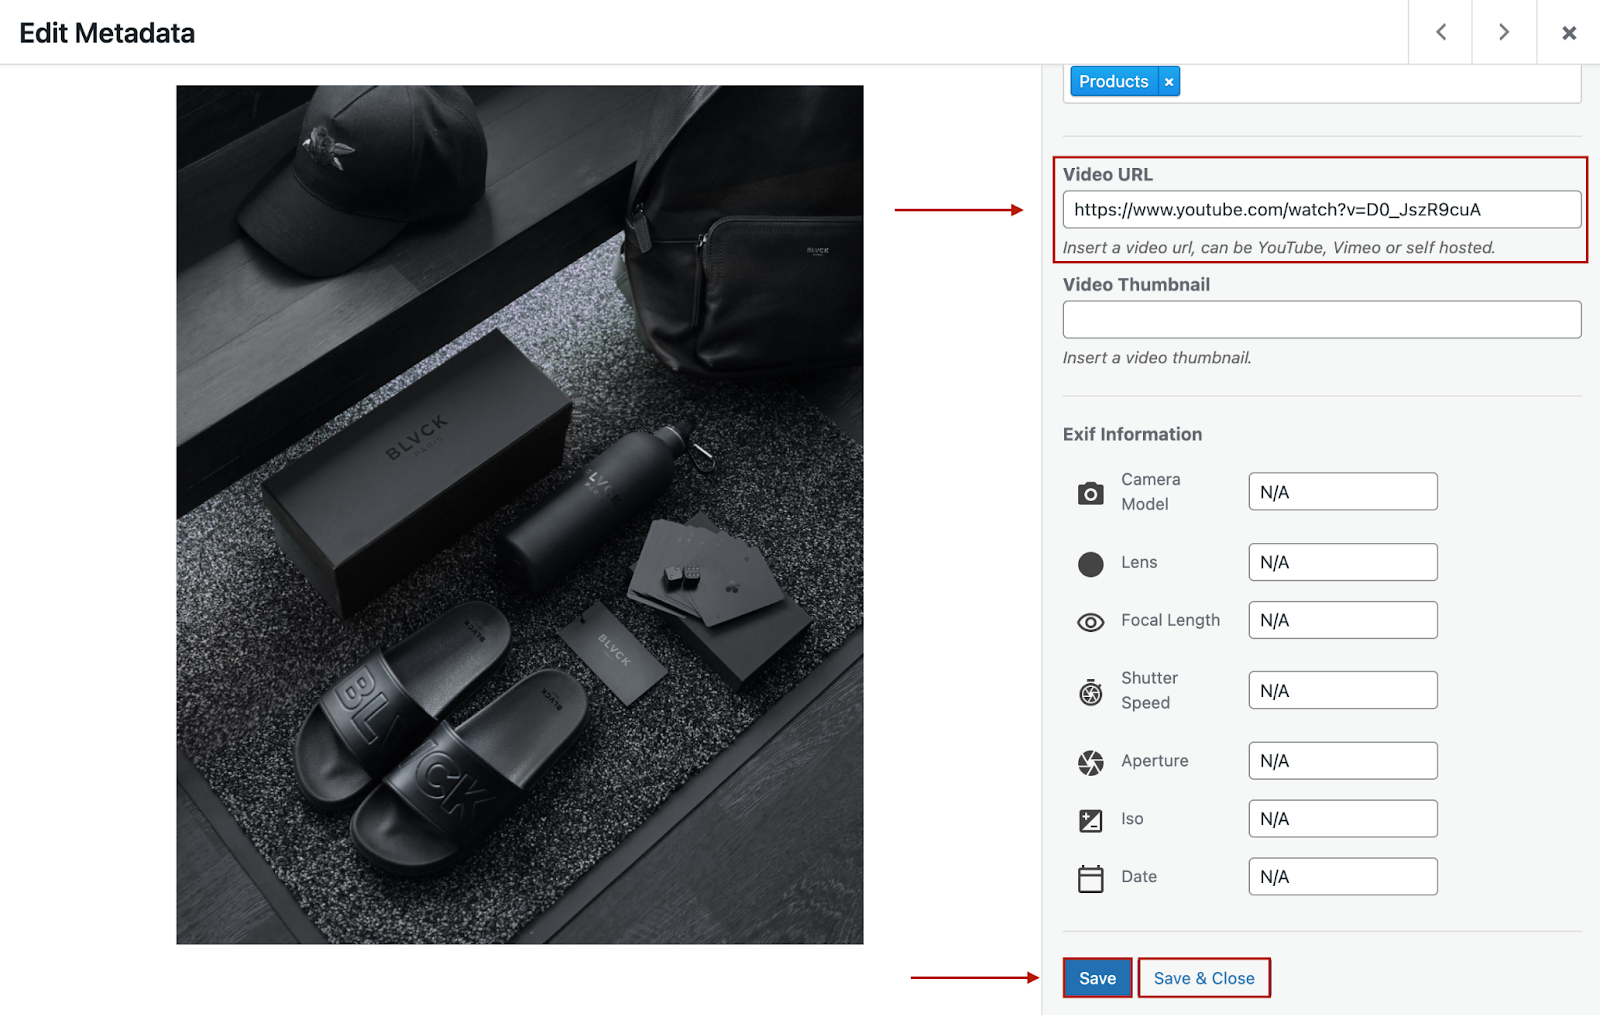Focus the Video Thumbnail input field

click(1322, 320)
